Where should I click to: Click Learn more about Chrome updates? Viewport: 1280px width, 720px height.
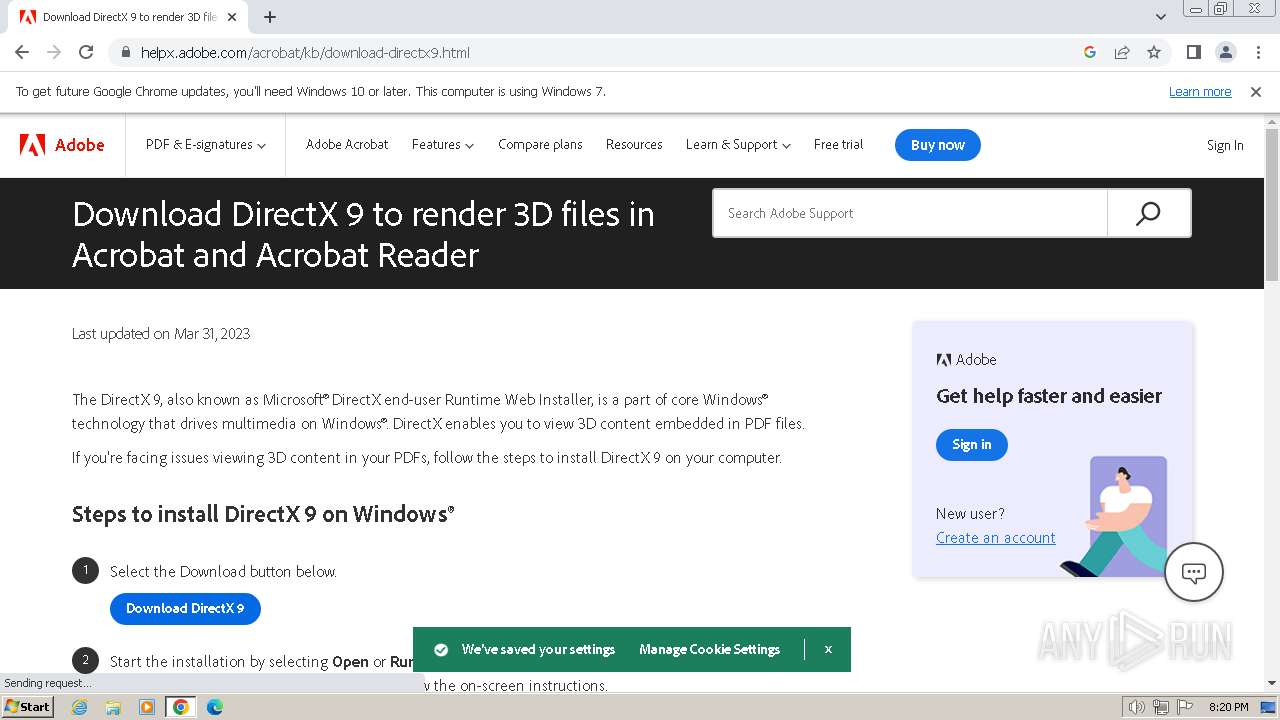1200,92
